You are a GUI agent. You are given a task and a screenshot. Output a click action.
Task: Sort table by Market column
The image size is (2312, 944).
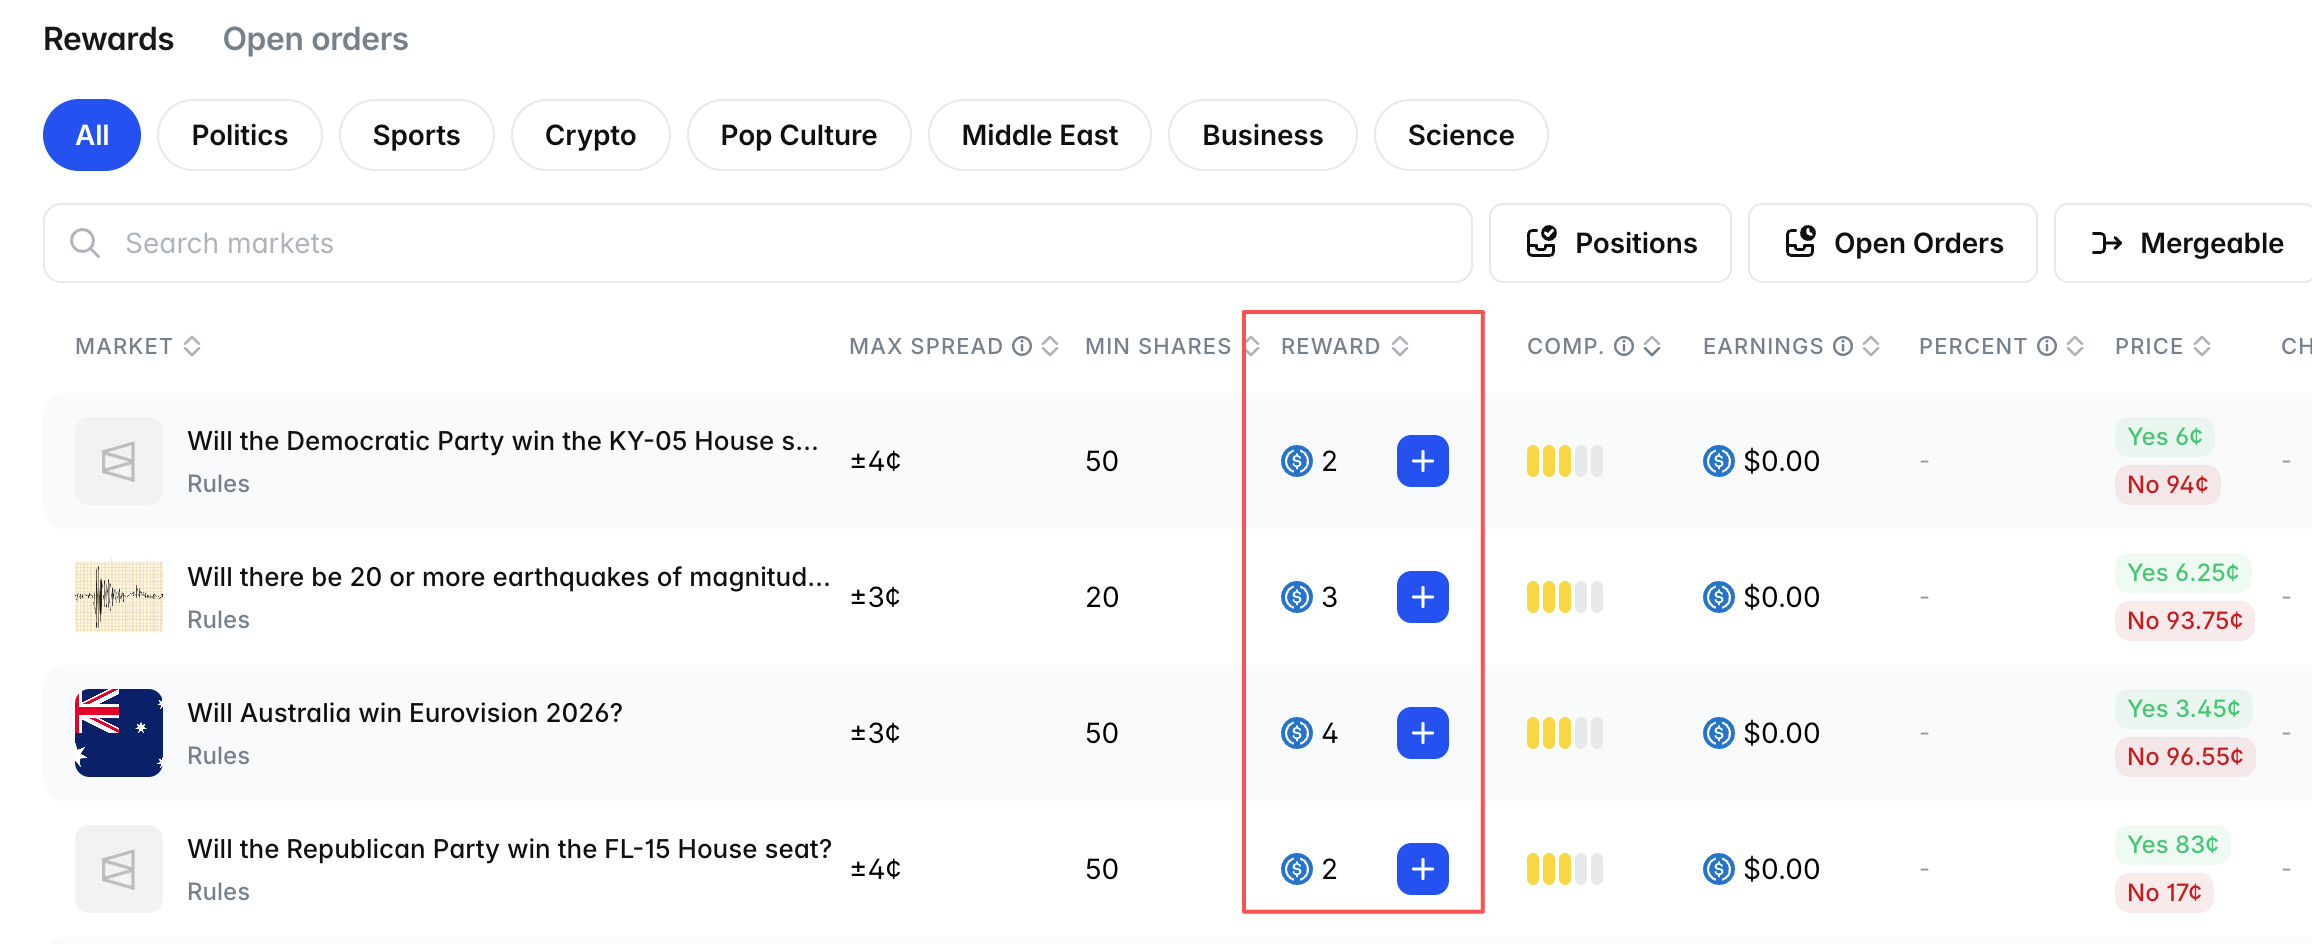(192, 346)
